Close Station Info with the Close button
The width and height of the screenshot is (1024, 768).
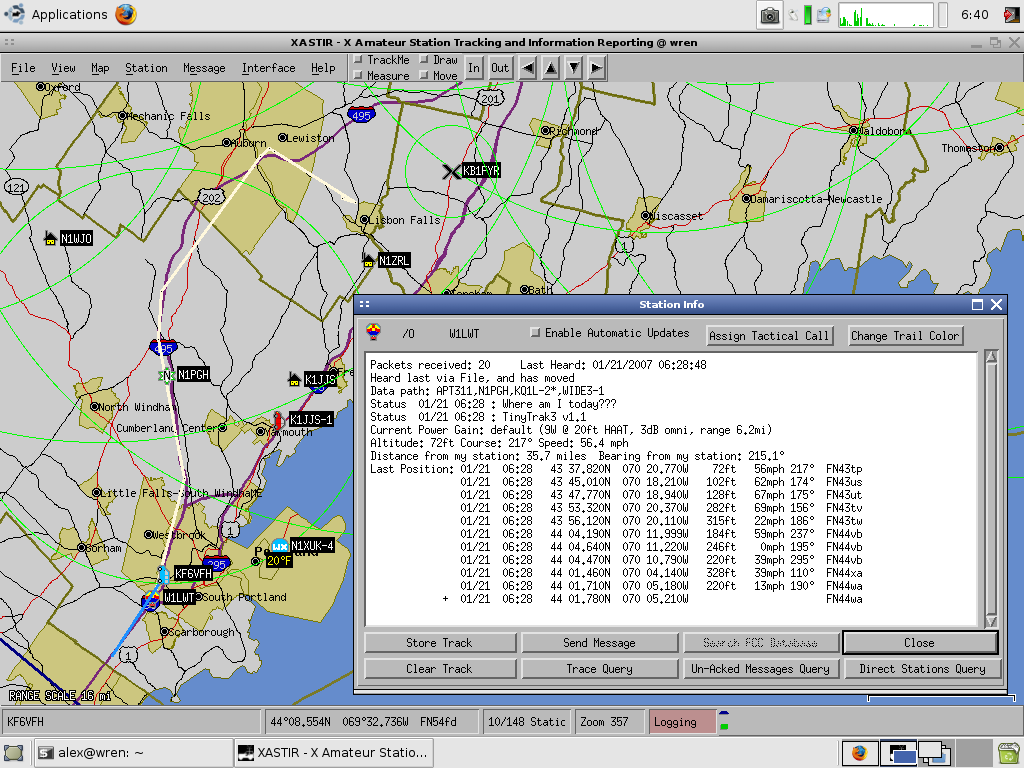click(x=920, y=643)
